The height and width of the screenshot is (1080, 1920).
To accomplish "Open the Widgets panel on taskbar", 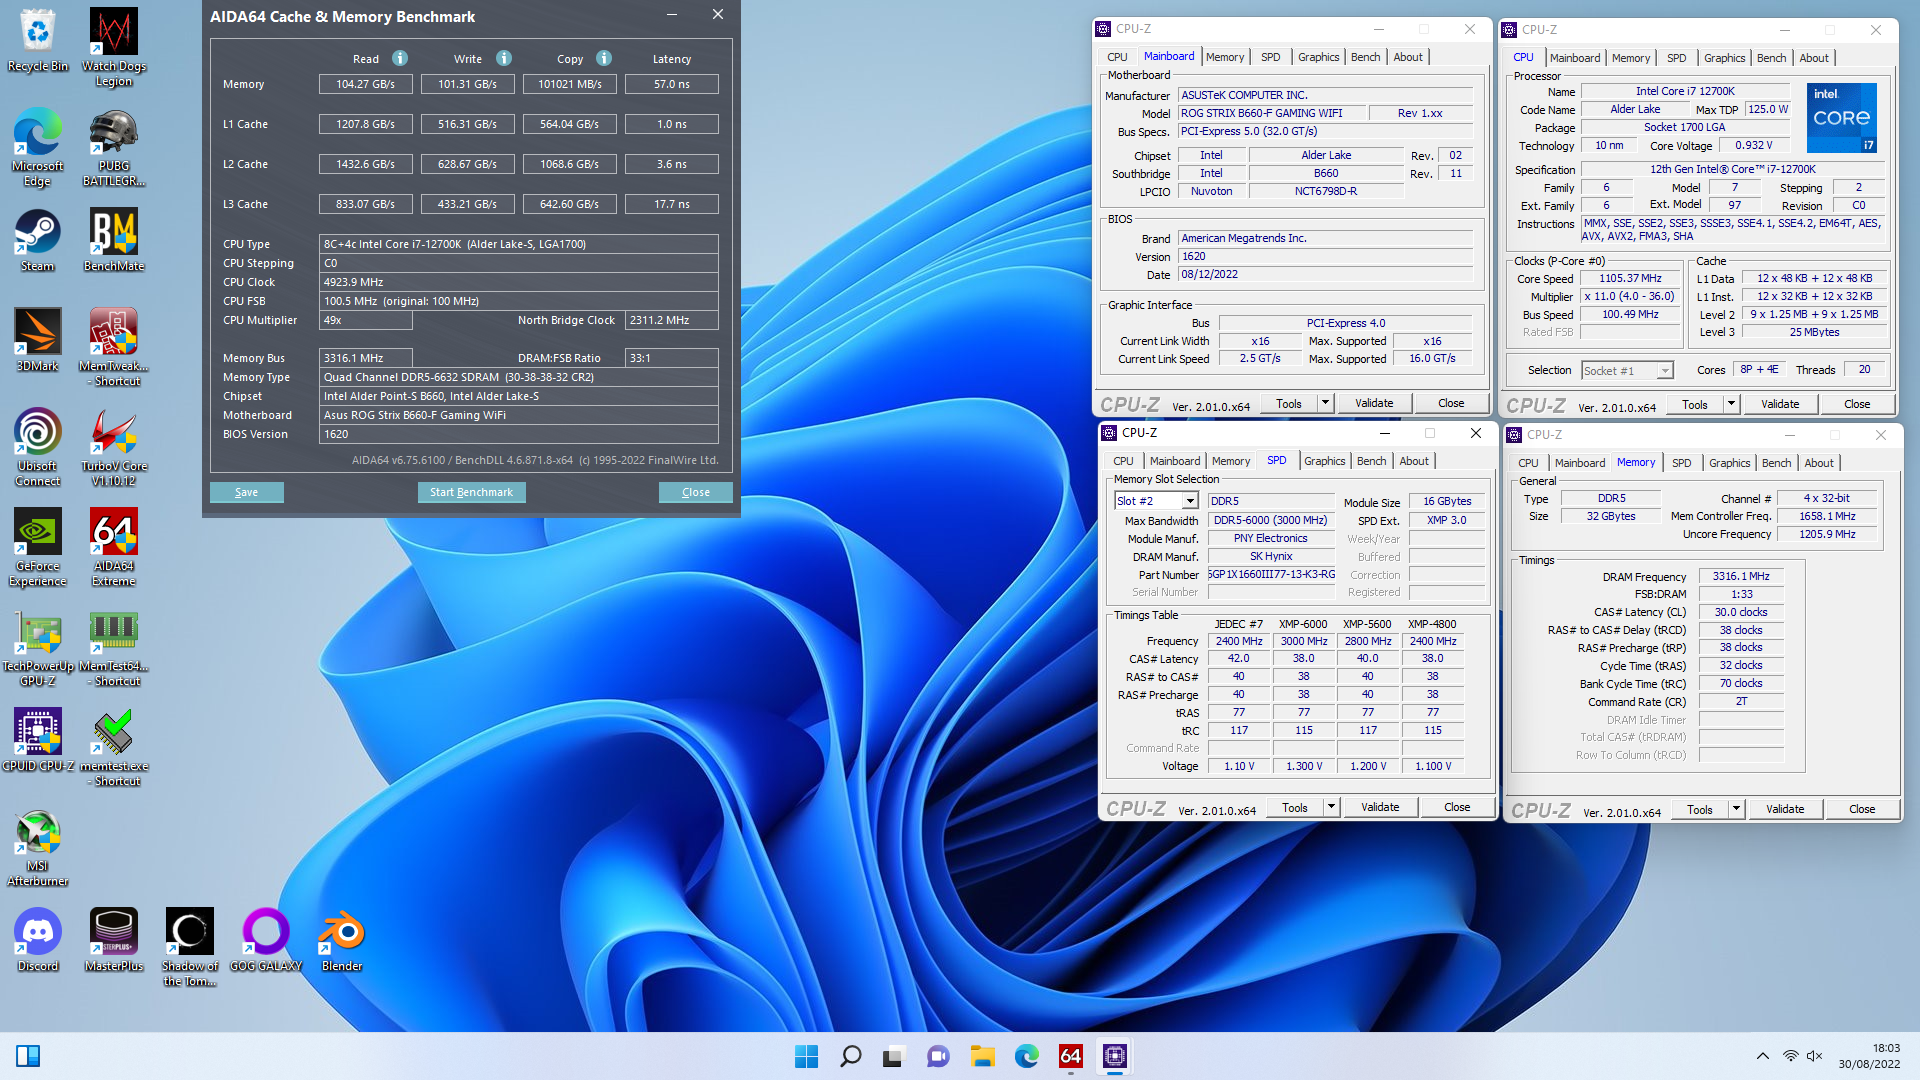I will click(28, 1056).
